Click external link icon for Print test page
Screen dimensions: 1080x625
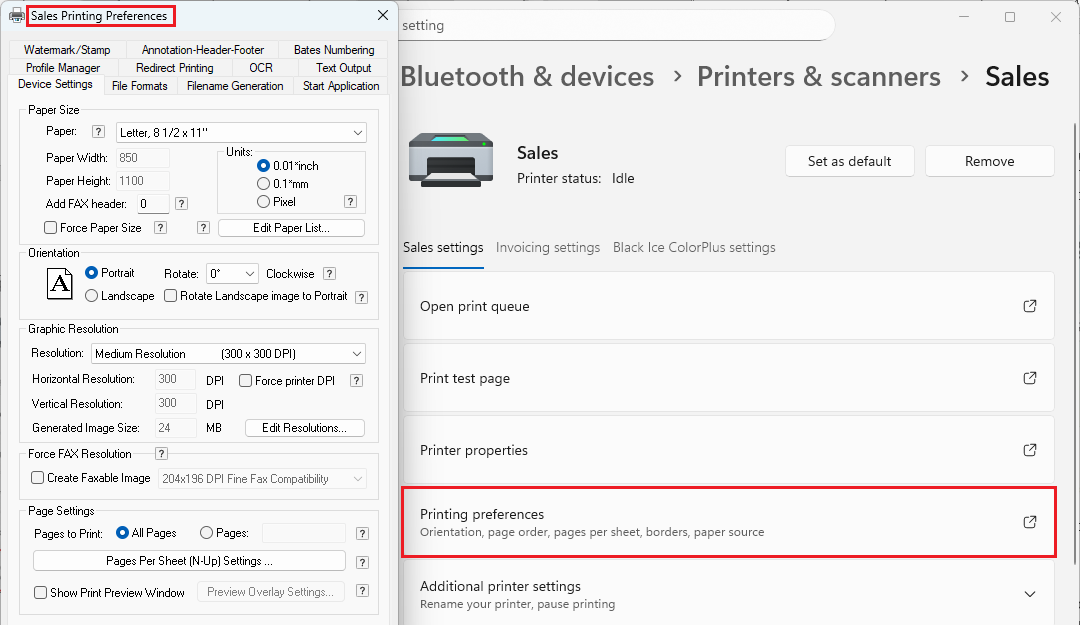[x=1030, y=378]
